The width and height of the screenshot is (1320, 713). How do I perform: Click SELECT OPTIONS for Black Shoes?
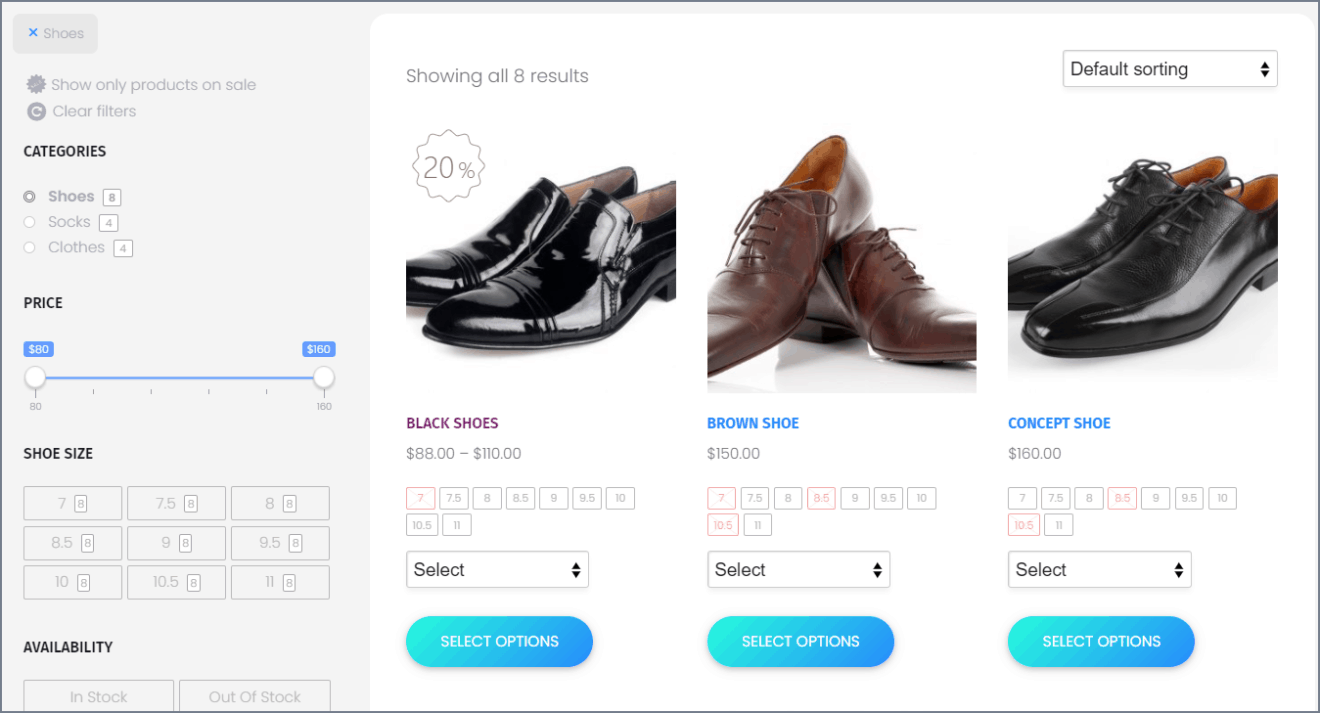(499, 641)
